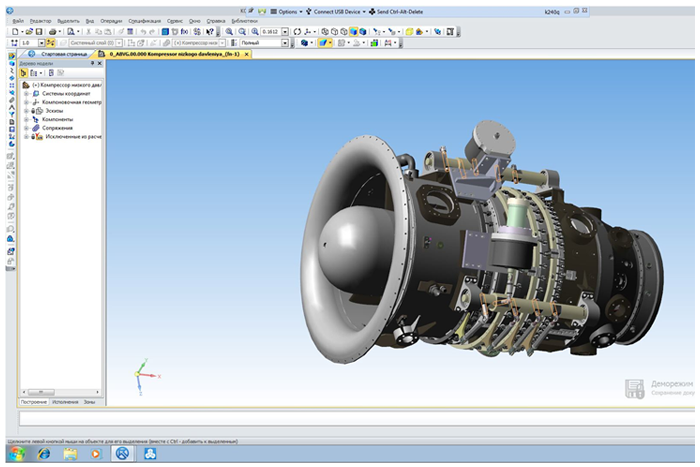Expand the Сопряжения tree node
Image resolution: width=700 pixels, height=467 pixels.
coord(26,128)
